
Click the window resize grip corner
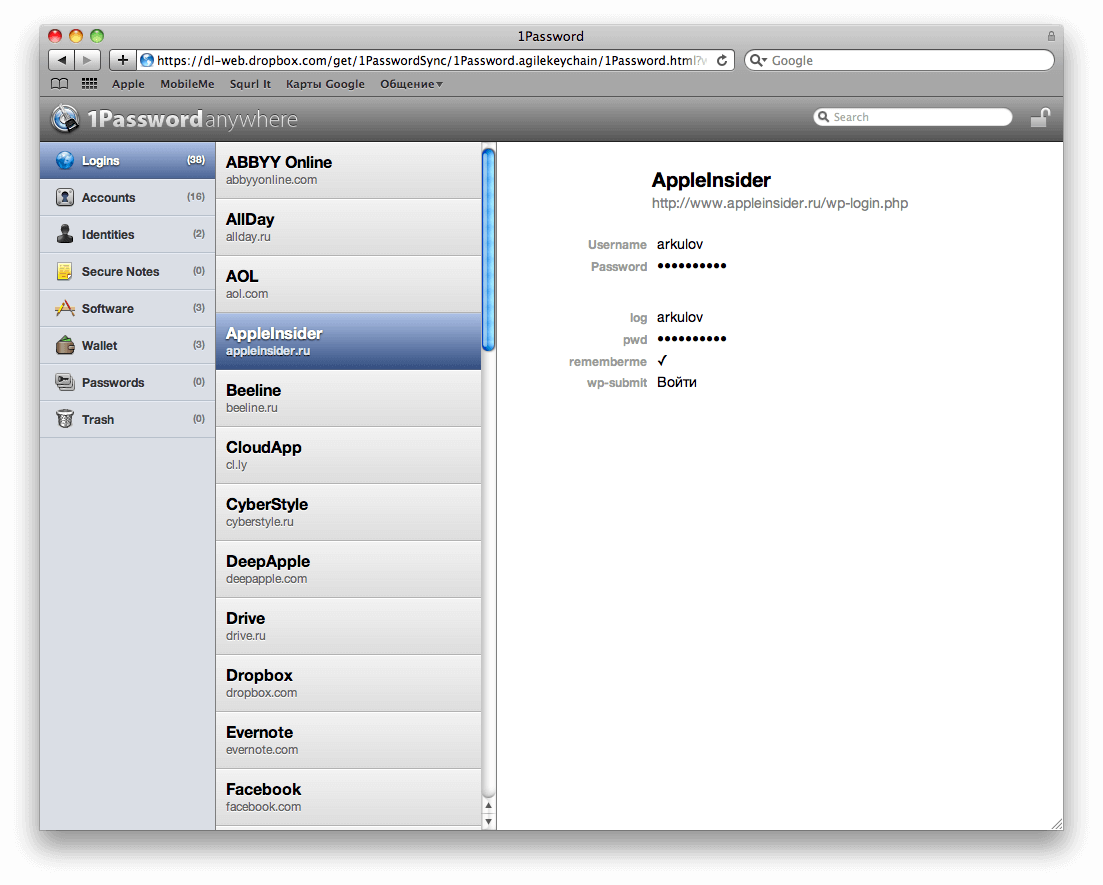pos(1057,824)
